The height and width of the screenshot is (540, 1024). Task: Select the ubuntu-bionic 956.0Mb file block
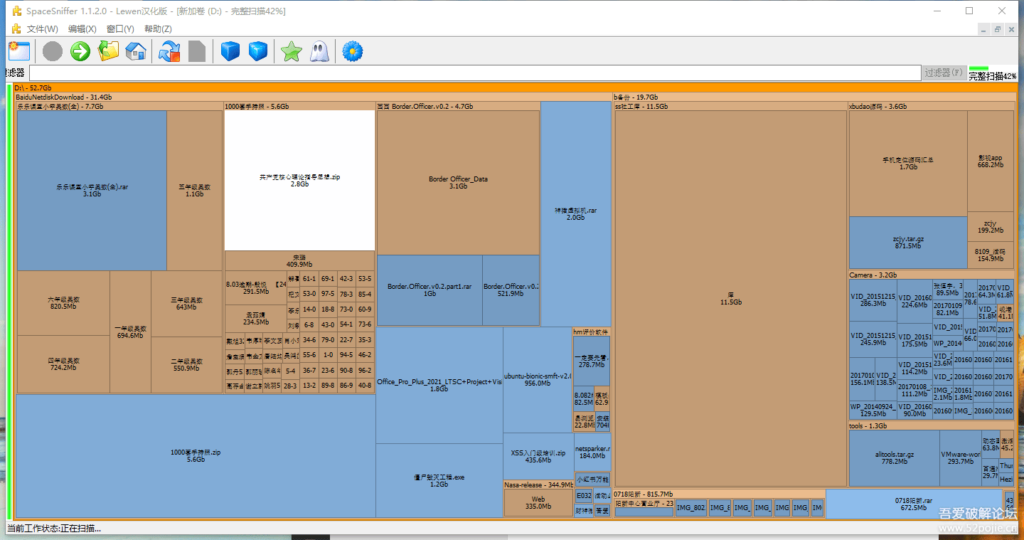pos(538,379)
